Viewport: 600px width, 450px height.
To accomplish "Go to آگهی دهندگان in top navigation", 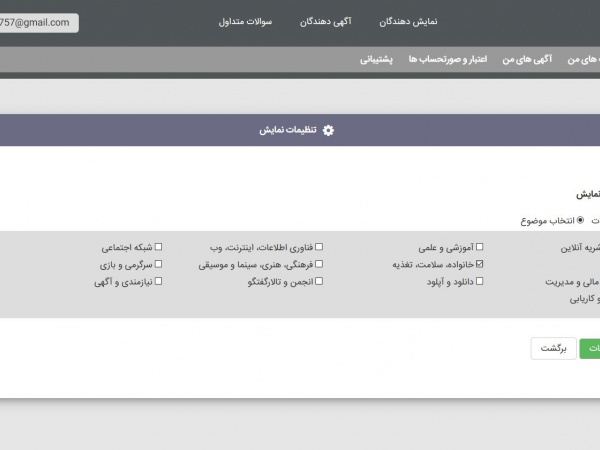I will [326, 22].
